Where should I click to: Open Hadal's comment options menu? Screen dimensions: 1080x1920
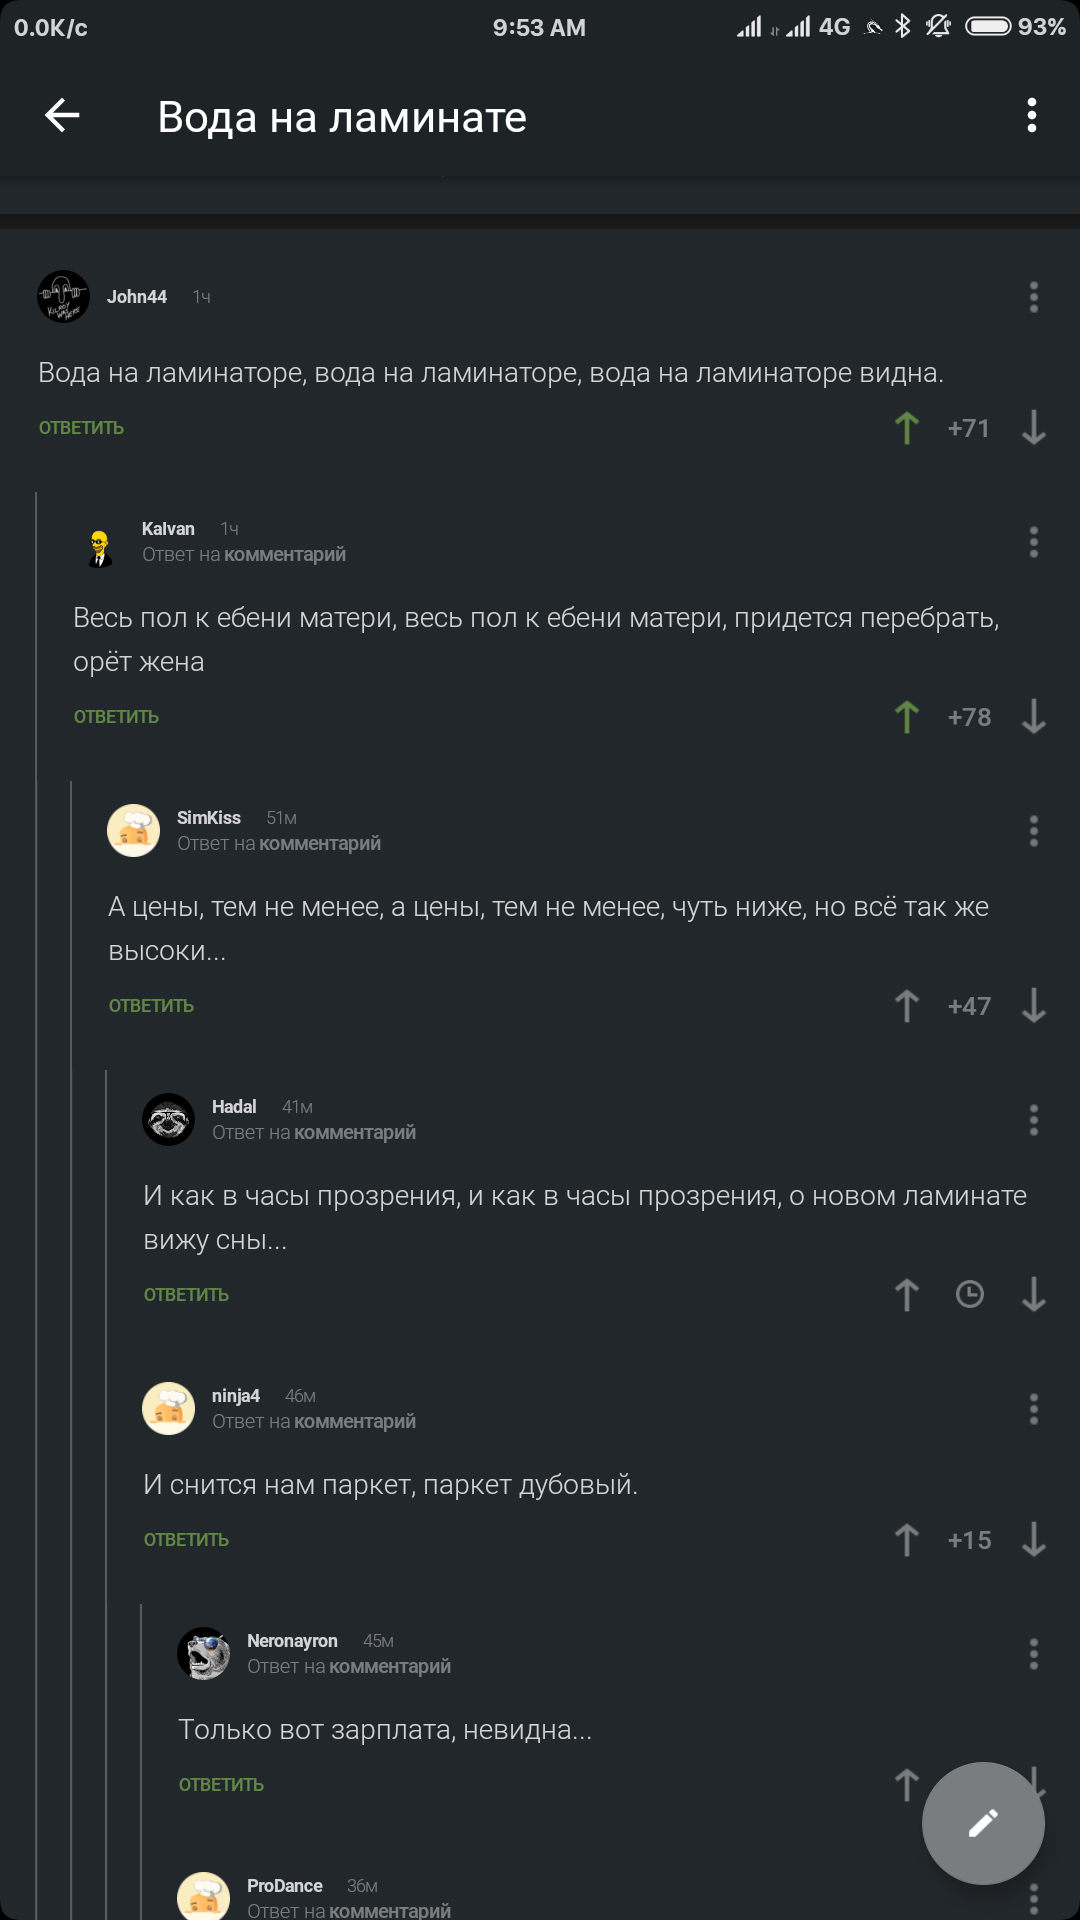(x=1033, y=1119)
